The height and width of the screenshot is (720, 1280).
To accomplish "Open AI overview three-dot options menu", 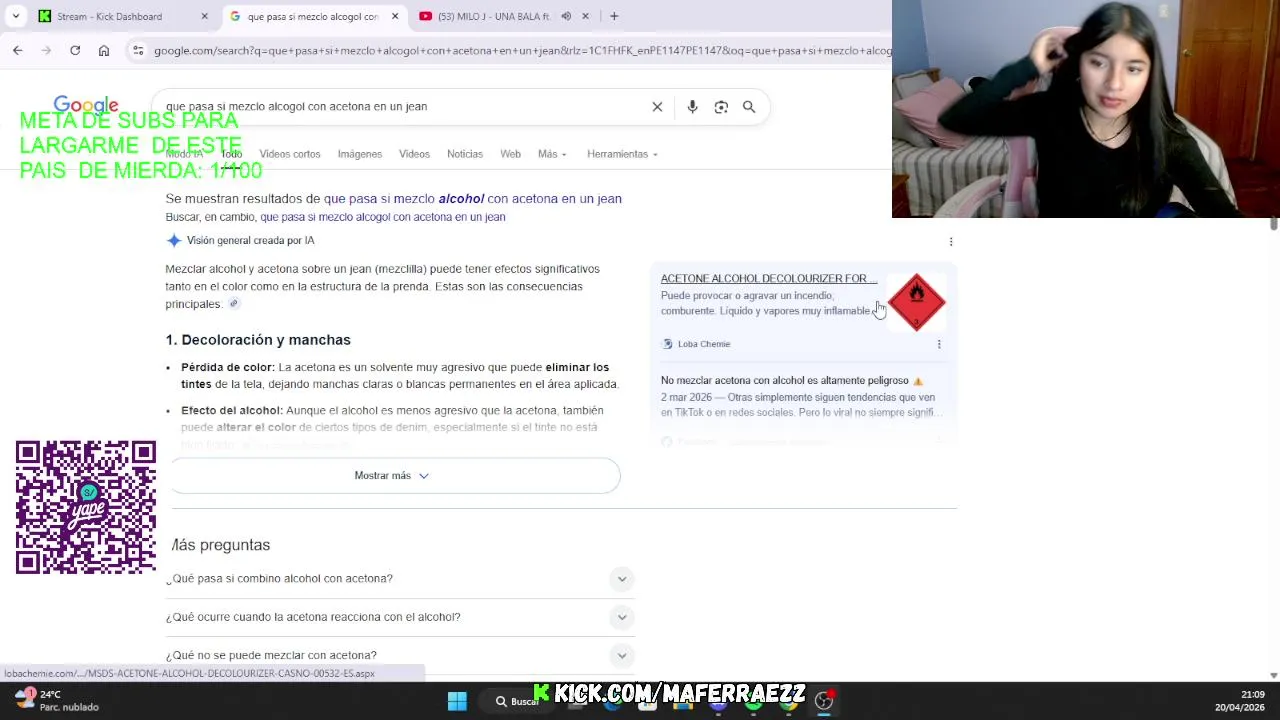I will (x=951, y=241).
